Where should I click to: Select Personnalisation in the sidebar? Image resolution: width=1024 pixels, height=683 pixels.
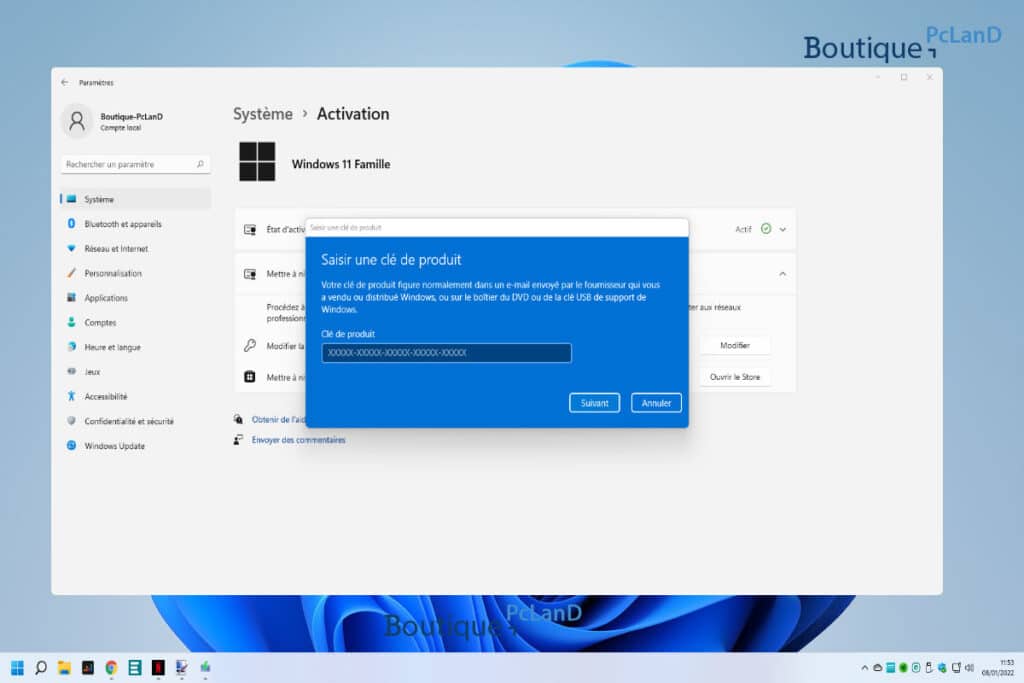[136, 273]
